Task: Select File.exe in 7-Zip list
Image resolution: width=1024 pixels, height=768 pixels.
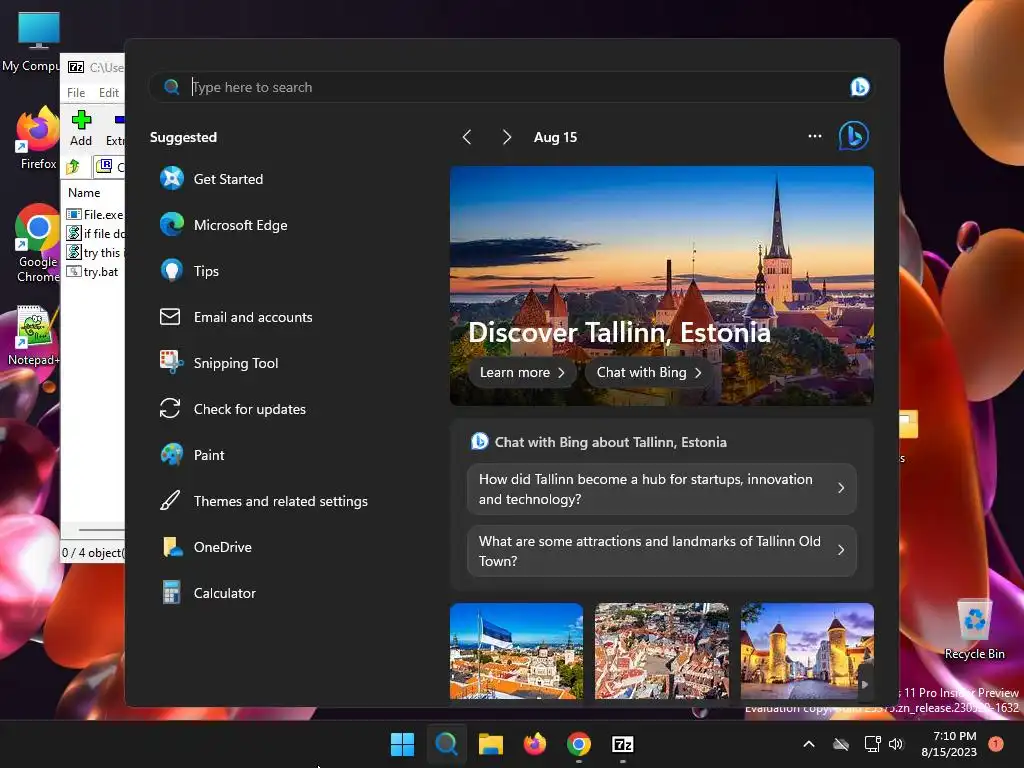Action: click(x=95, y=214)
